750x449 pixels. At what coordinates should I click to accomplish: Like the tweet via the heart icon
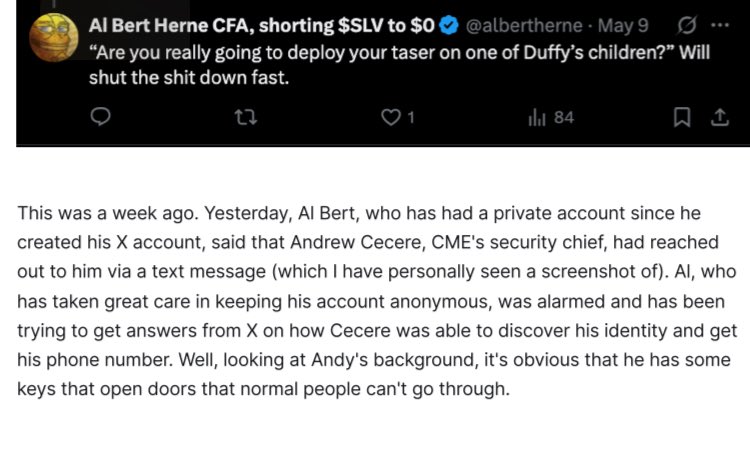pyautogui.click(x=391, y=117)
